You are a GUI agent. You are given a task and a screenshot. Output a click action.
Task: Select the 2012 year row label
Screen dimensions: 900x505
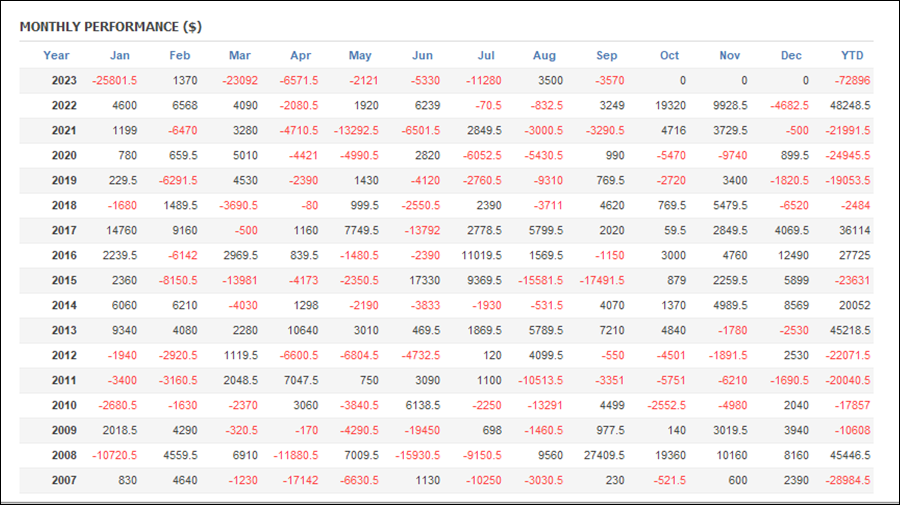(x=64, y=355)
